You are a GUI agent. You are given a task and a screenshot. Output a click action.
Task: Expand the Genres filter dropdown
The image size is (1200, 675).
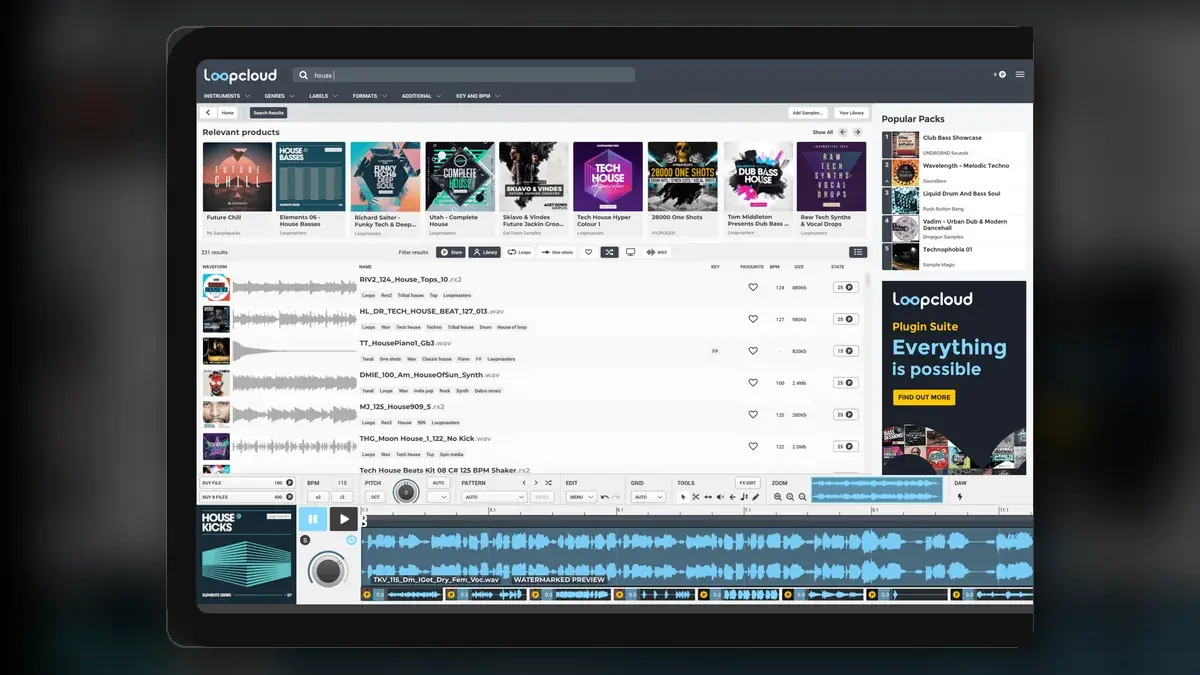[x=279, y=96]
